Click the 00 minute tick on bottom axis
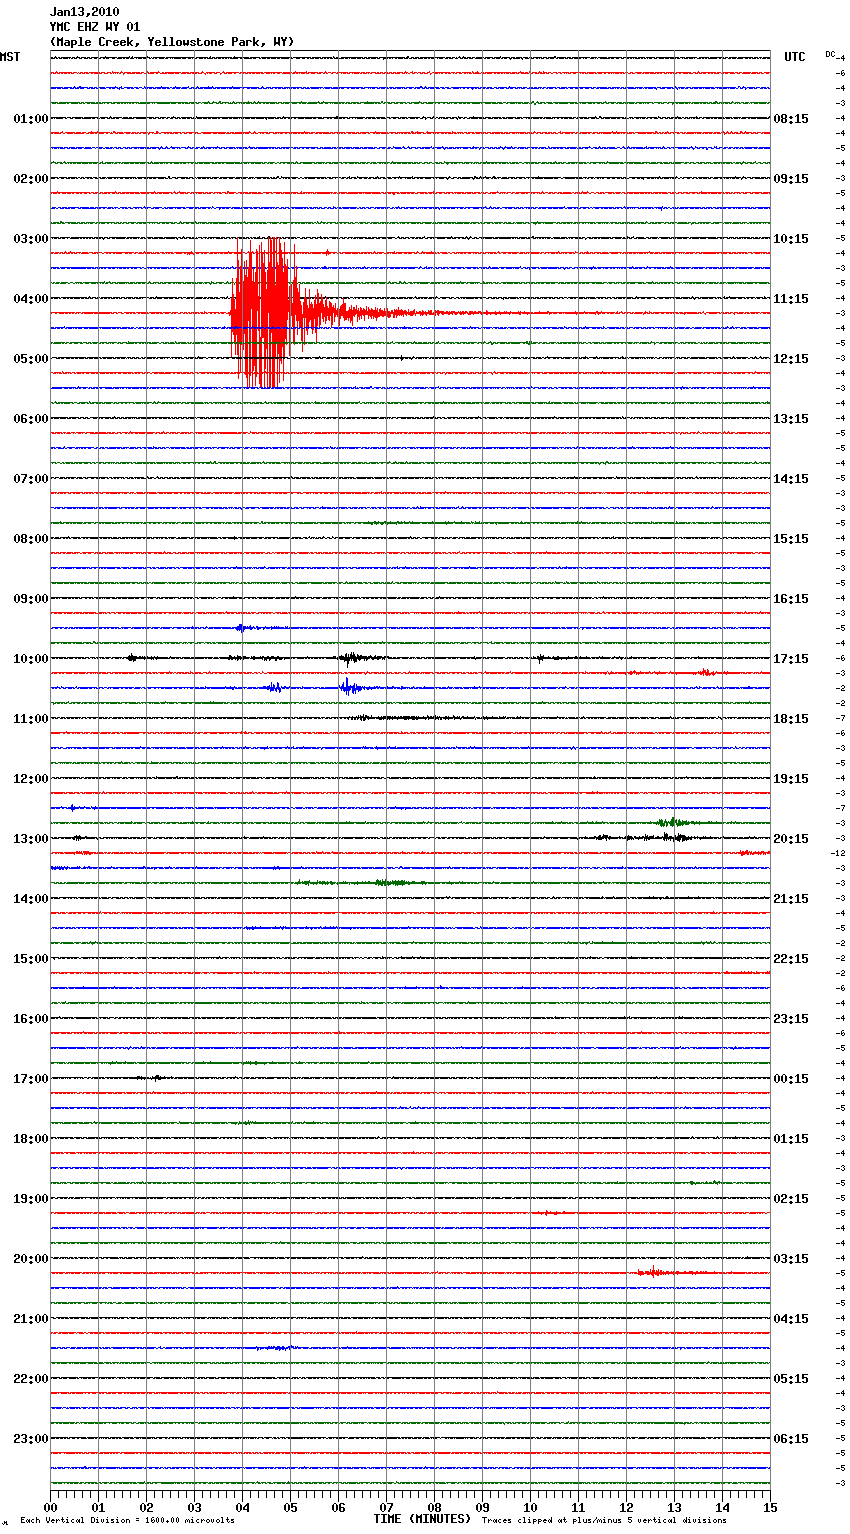 pos(51,1507)
